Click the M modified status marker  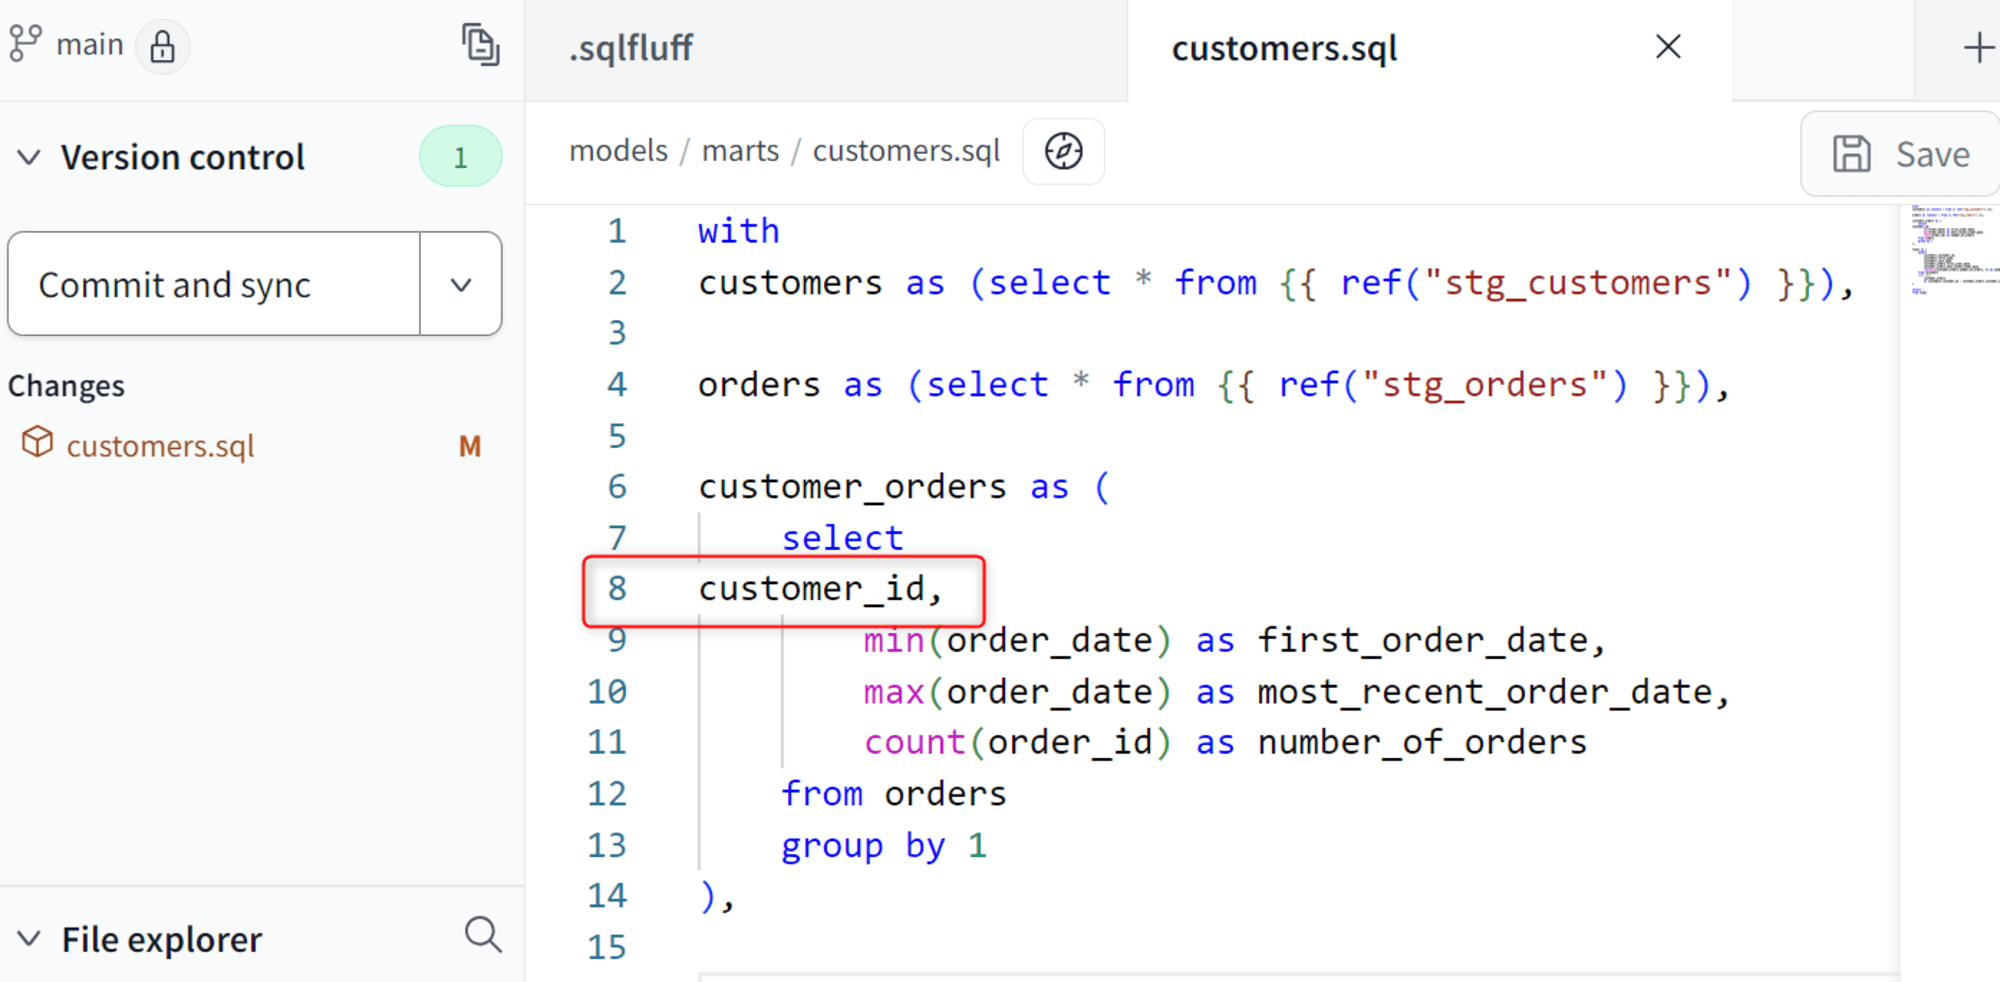(x=470, y=446)
